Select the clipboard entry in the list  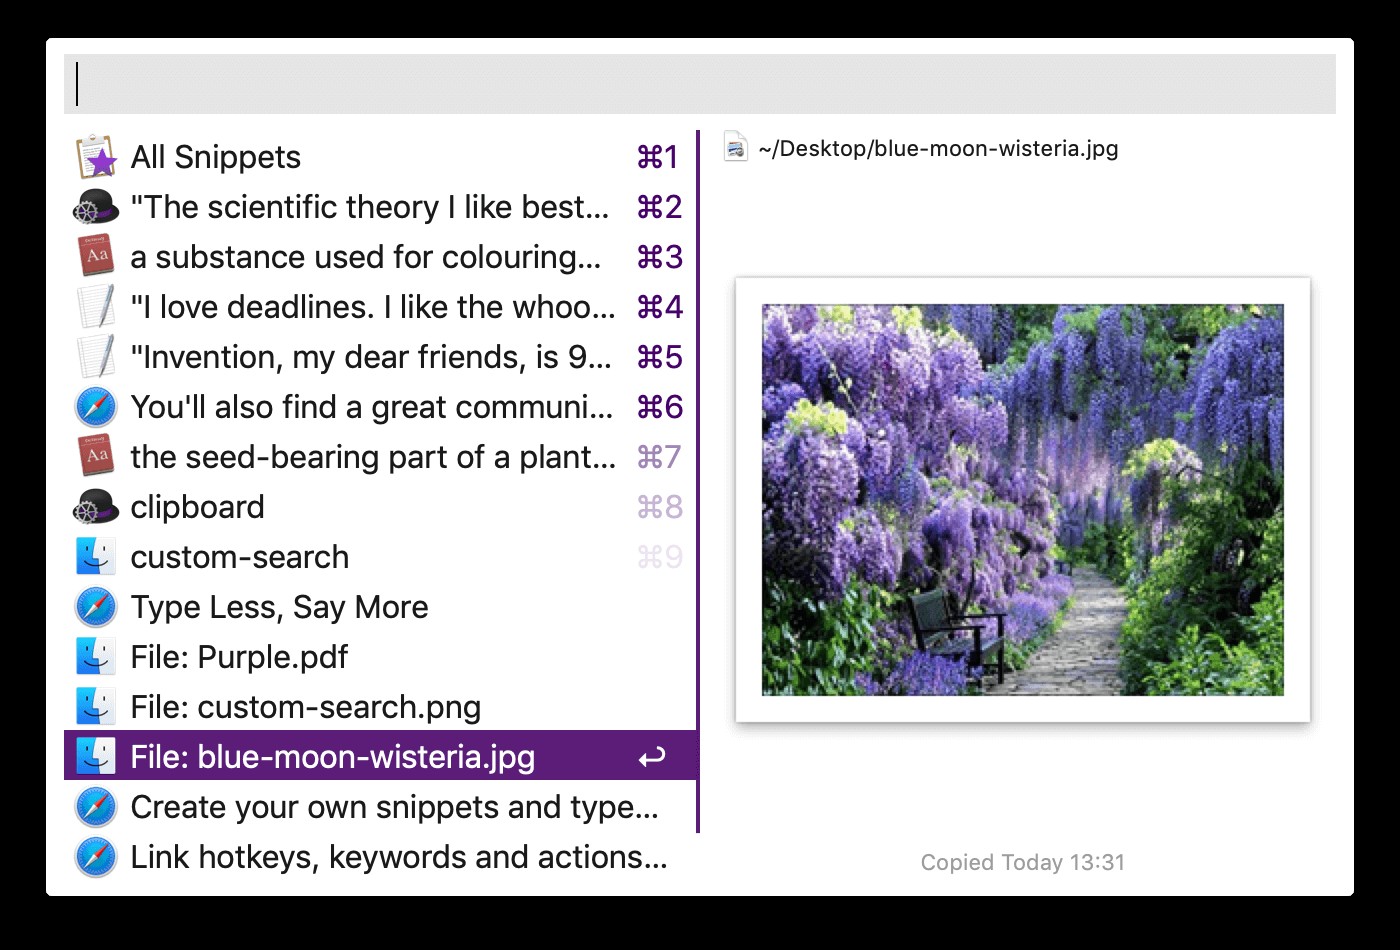click(197, 506)
